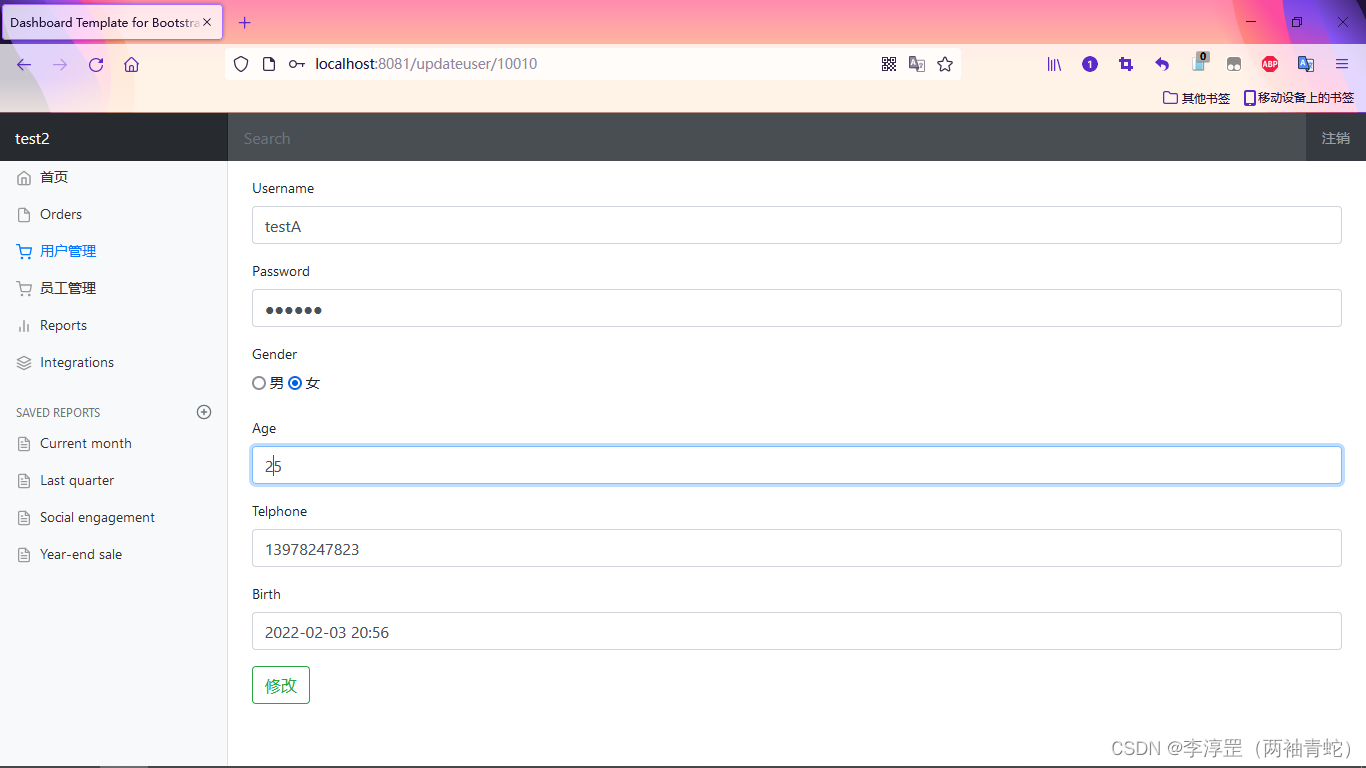
Task: Click the key saved-login icon
Action: pos(297,64)
